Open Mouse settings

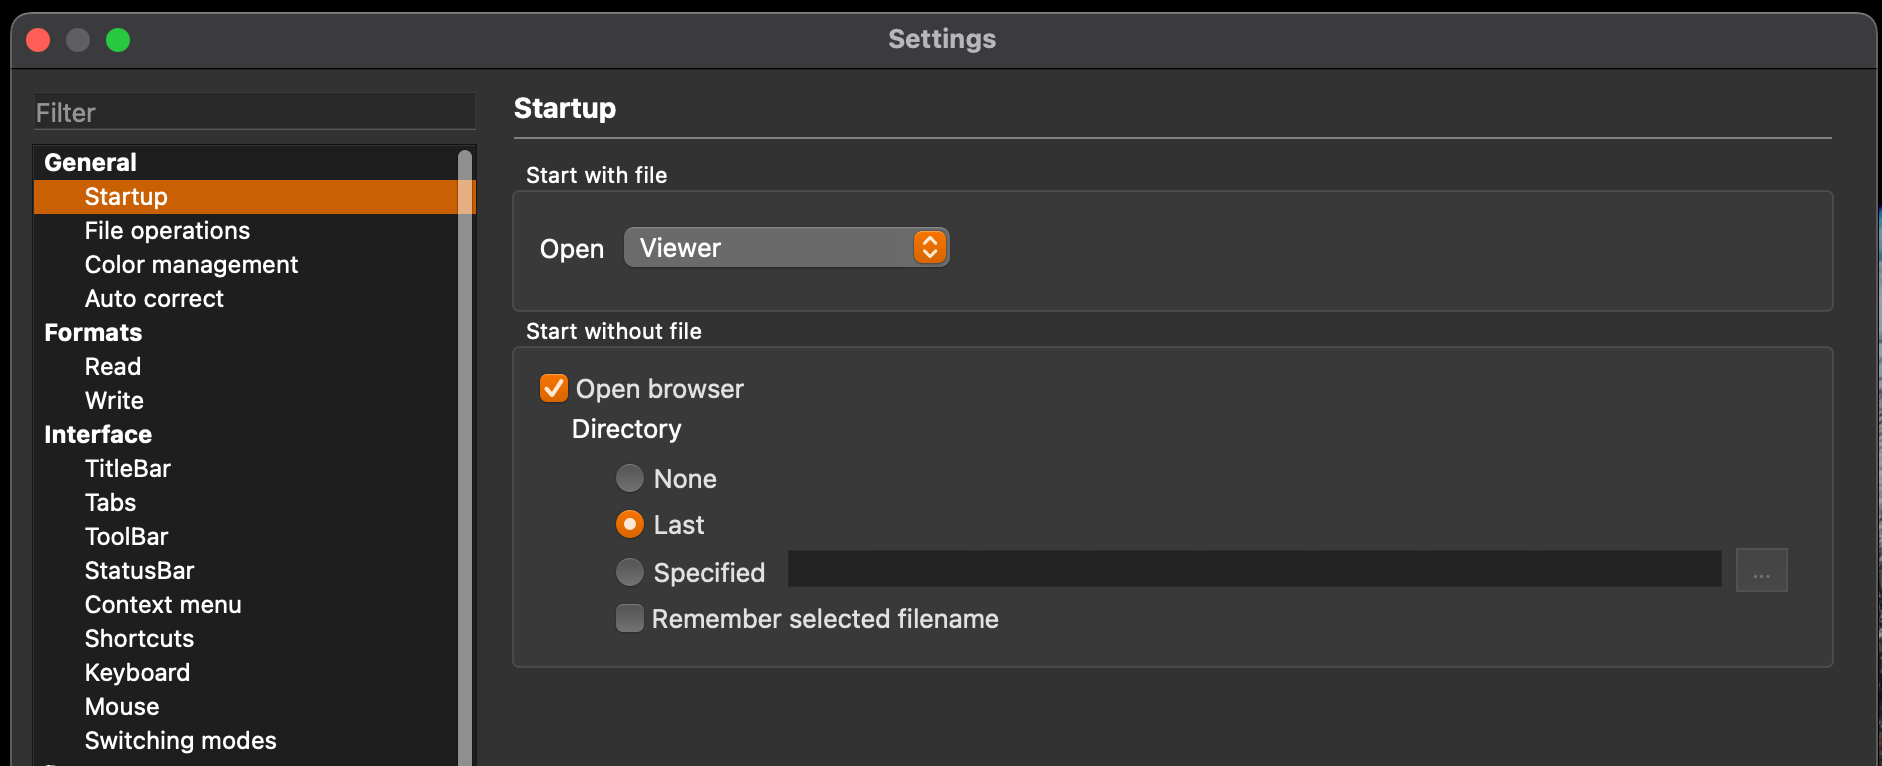click(x=122, y=707)
